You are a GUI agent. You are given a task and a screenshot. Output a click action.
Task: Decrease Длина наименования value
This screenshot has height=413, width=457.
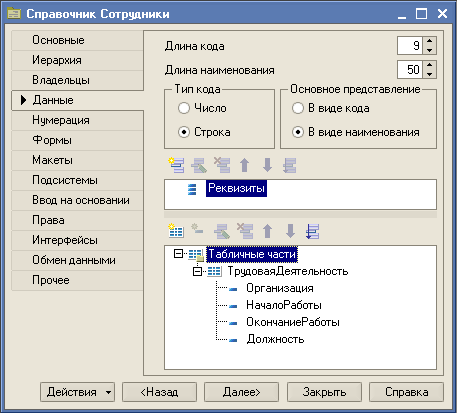[x=430, y=74]
